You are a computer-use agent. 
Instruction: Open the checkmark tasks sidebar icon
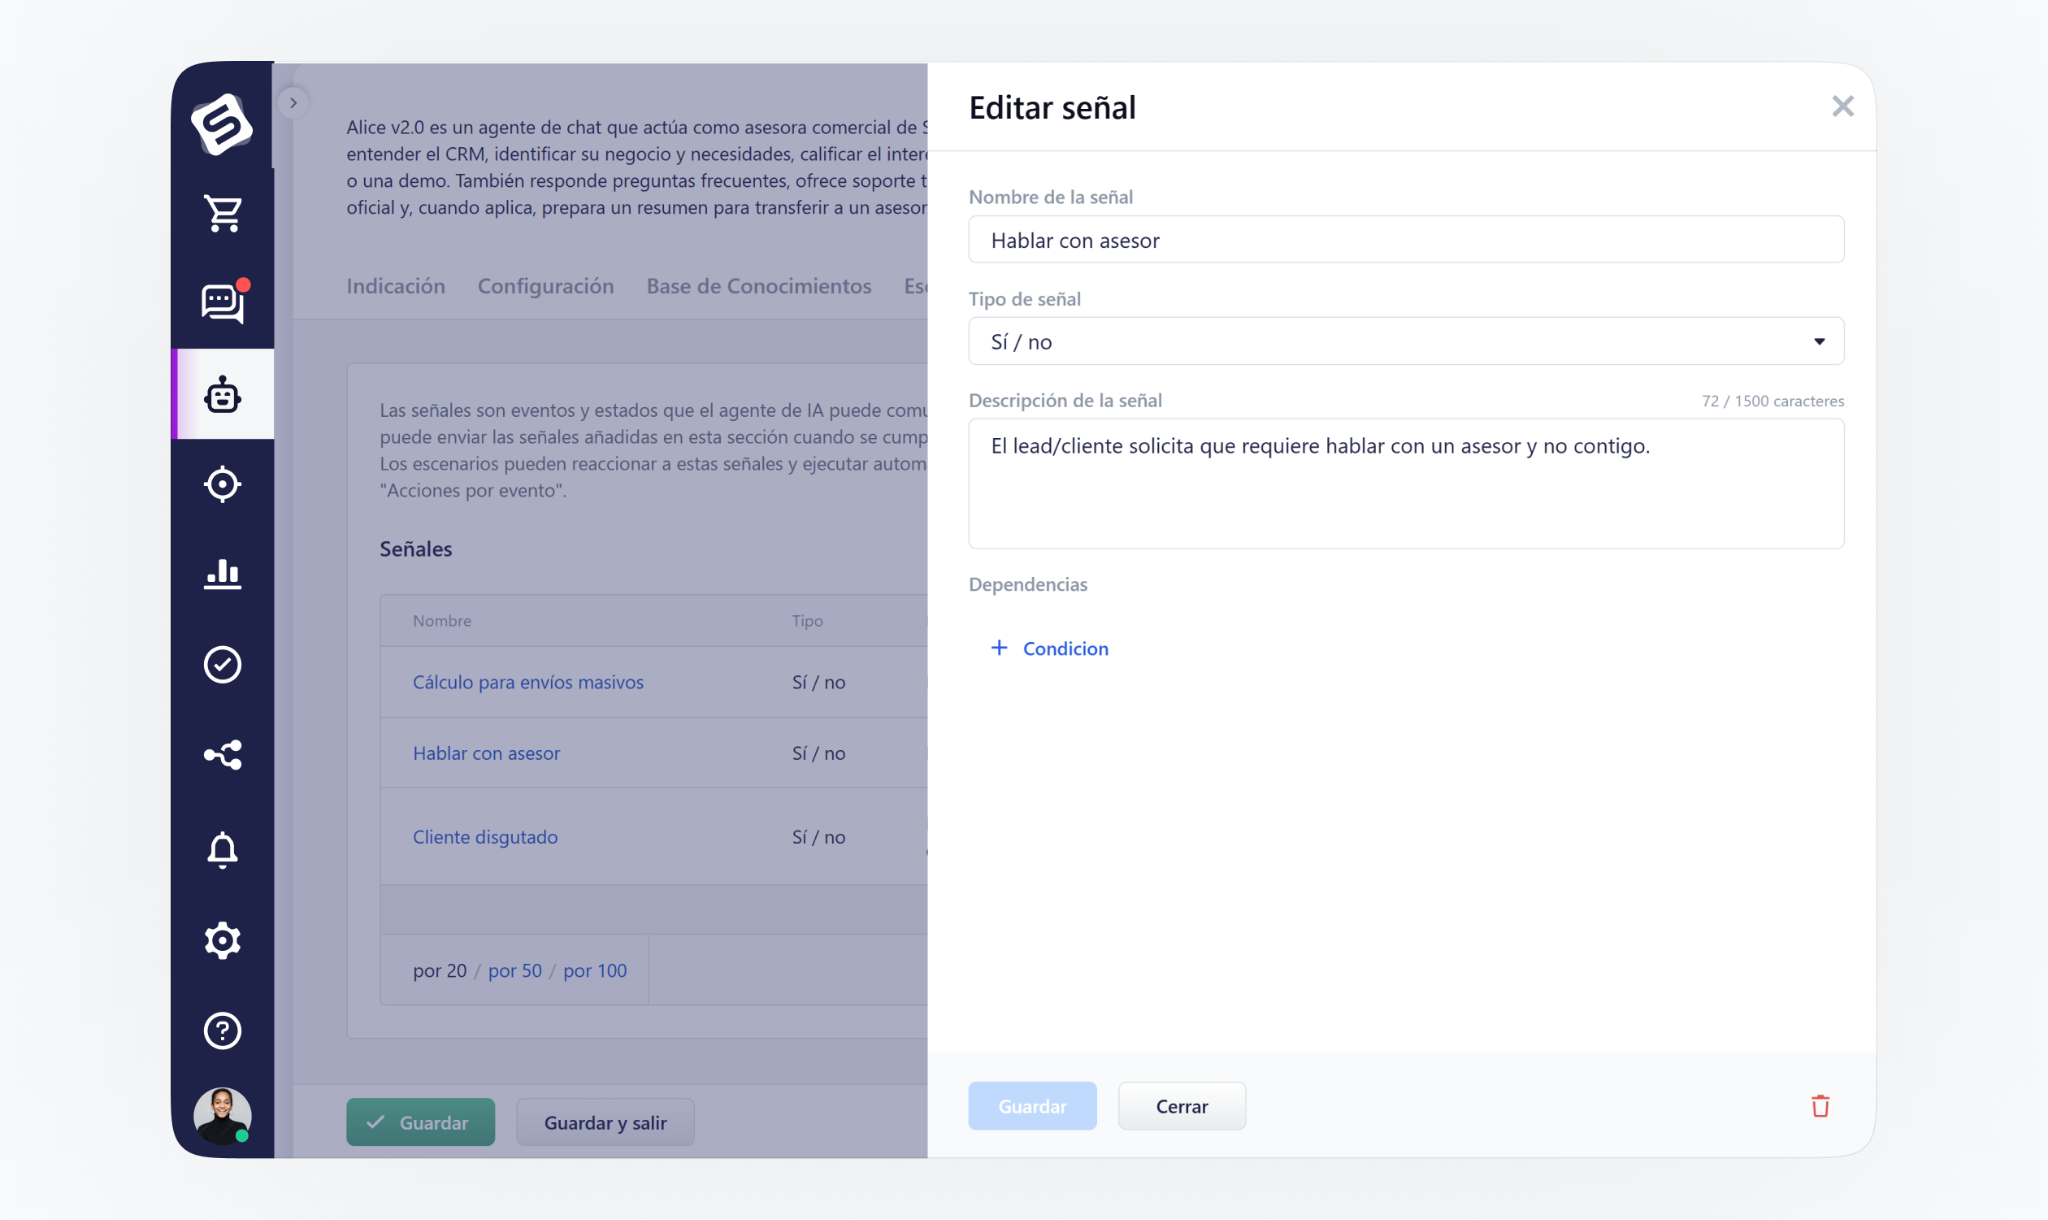click(222, 664)
